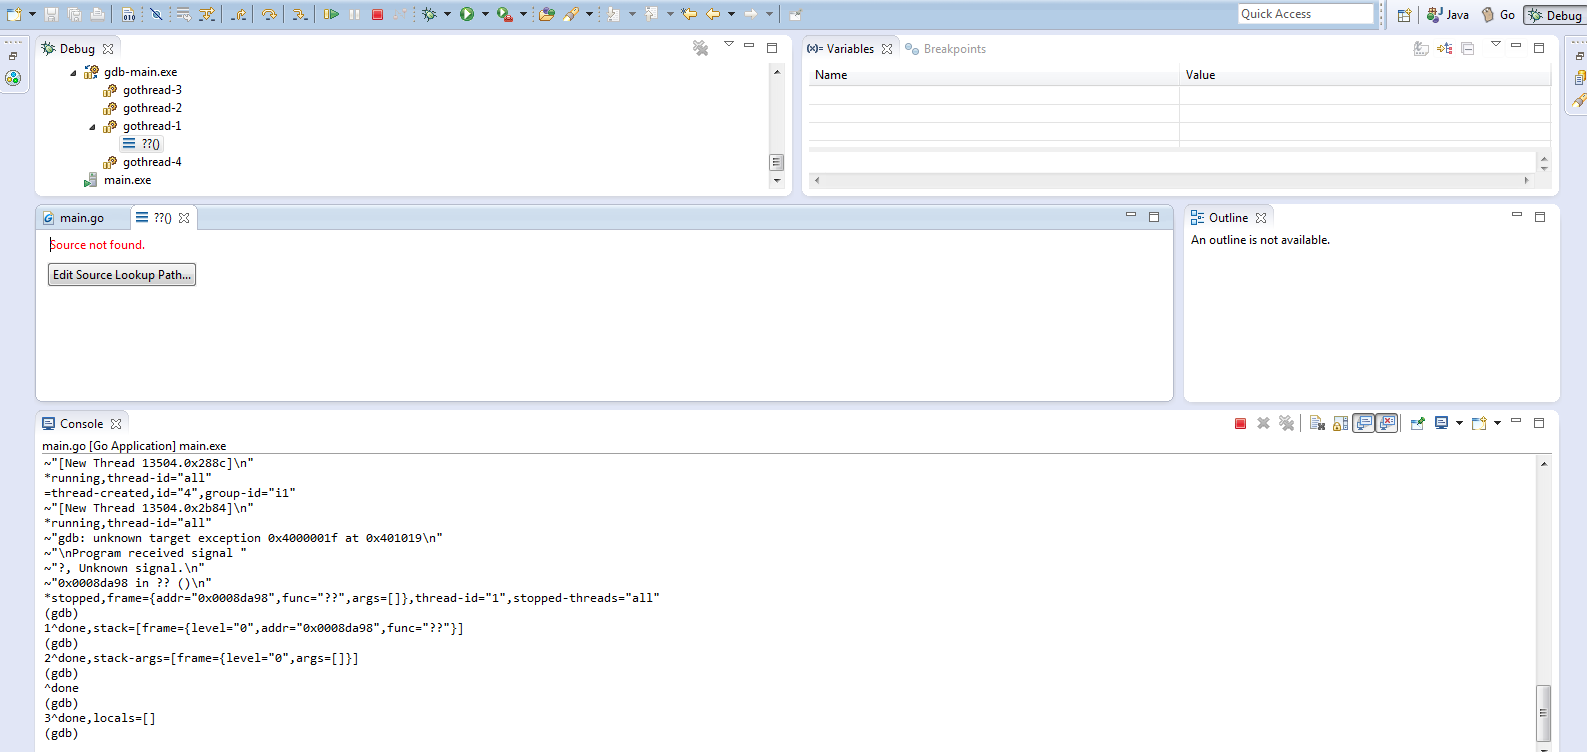Terminate the process from the Console toolbar
Viewport: 1587px width, 752px height.
tap(1240, 424)
